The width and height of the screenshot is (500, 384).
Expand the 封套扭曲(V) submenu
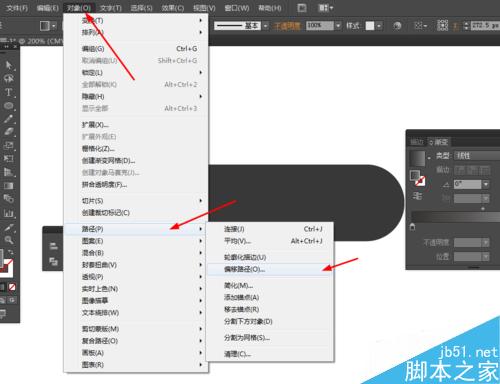click(136, 265)
